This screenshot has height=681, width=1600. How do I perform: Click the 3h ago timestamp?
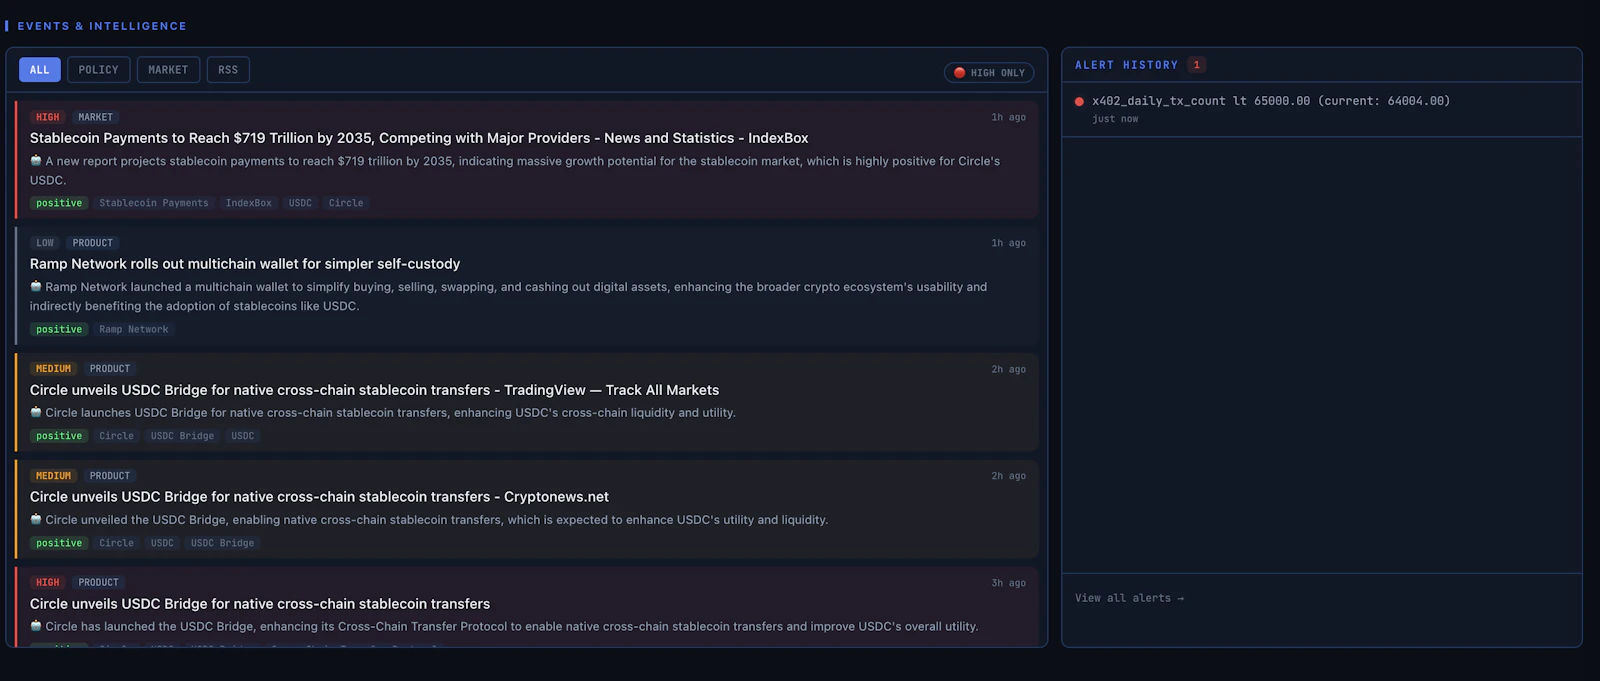click(1008, 583)
